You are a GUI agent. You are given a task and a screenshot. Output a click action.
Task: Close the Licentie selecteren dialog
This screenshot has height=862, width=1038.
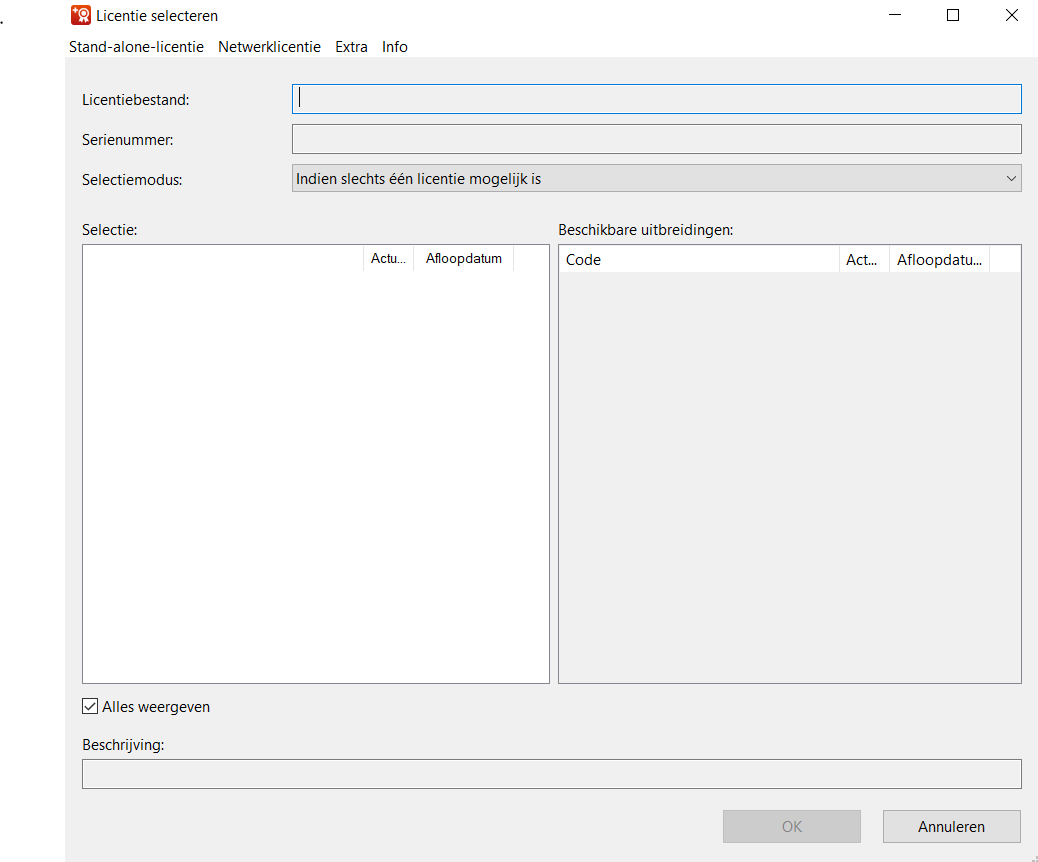point(1012,15)
